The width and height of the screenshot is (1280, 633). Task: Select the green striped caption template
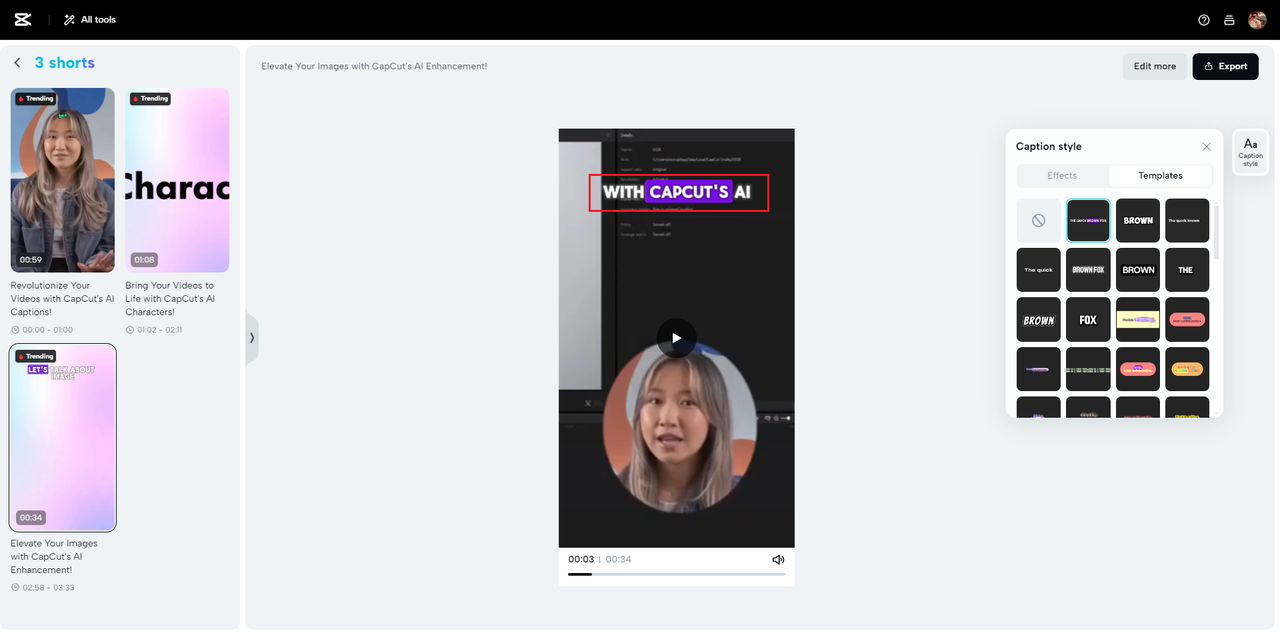point(1088,369)
